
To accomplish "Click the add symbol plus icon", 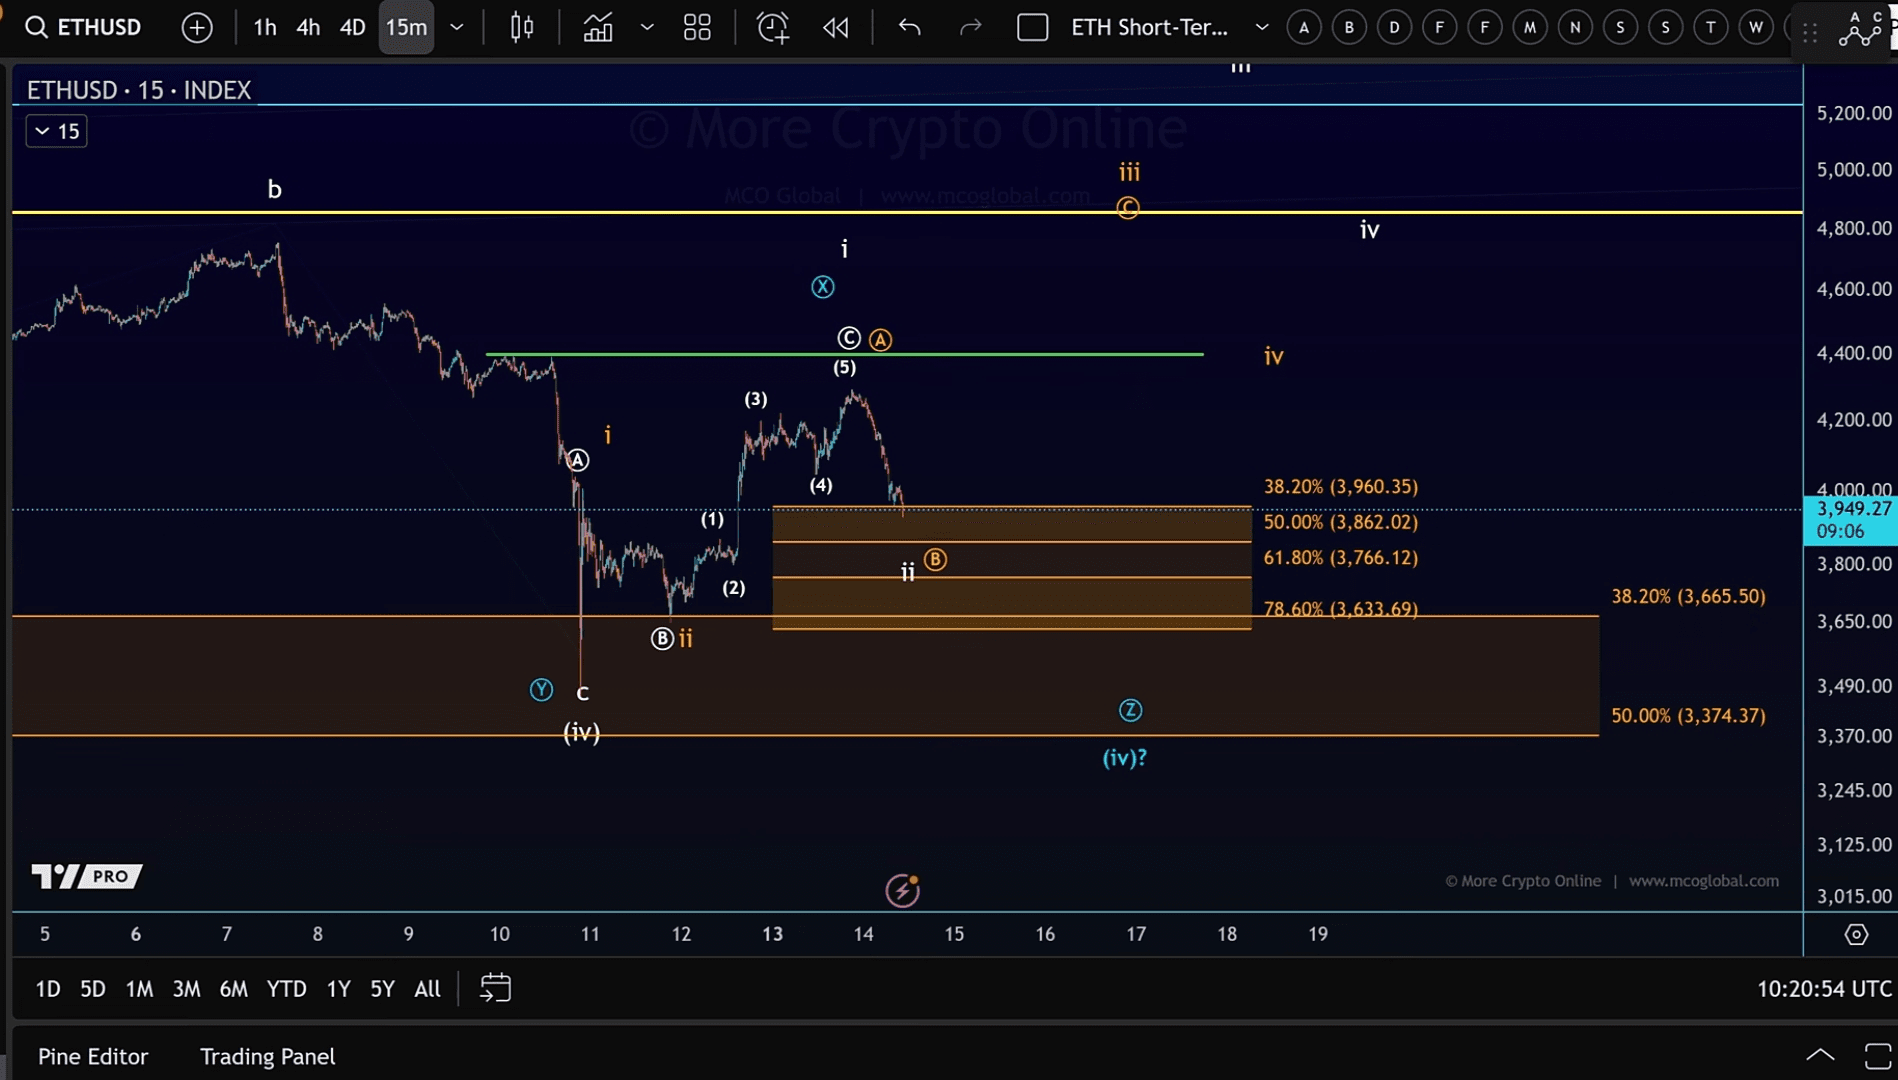I will pyautogui.click(x=197, y=27).
